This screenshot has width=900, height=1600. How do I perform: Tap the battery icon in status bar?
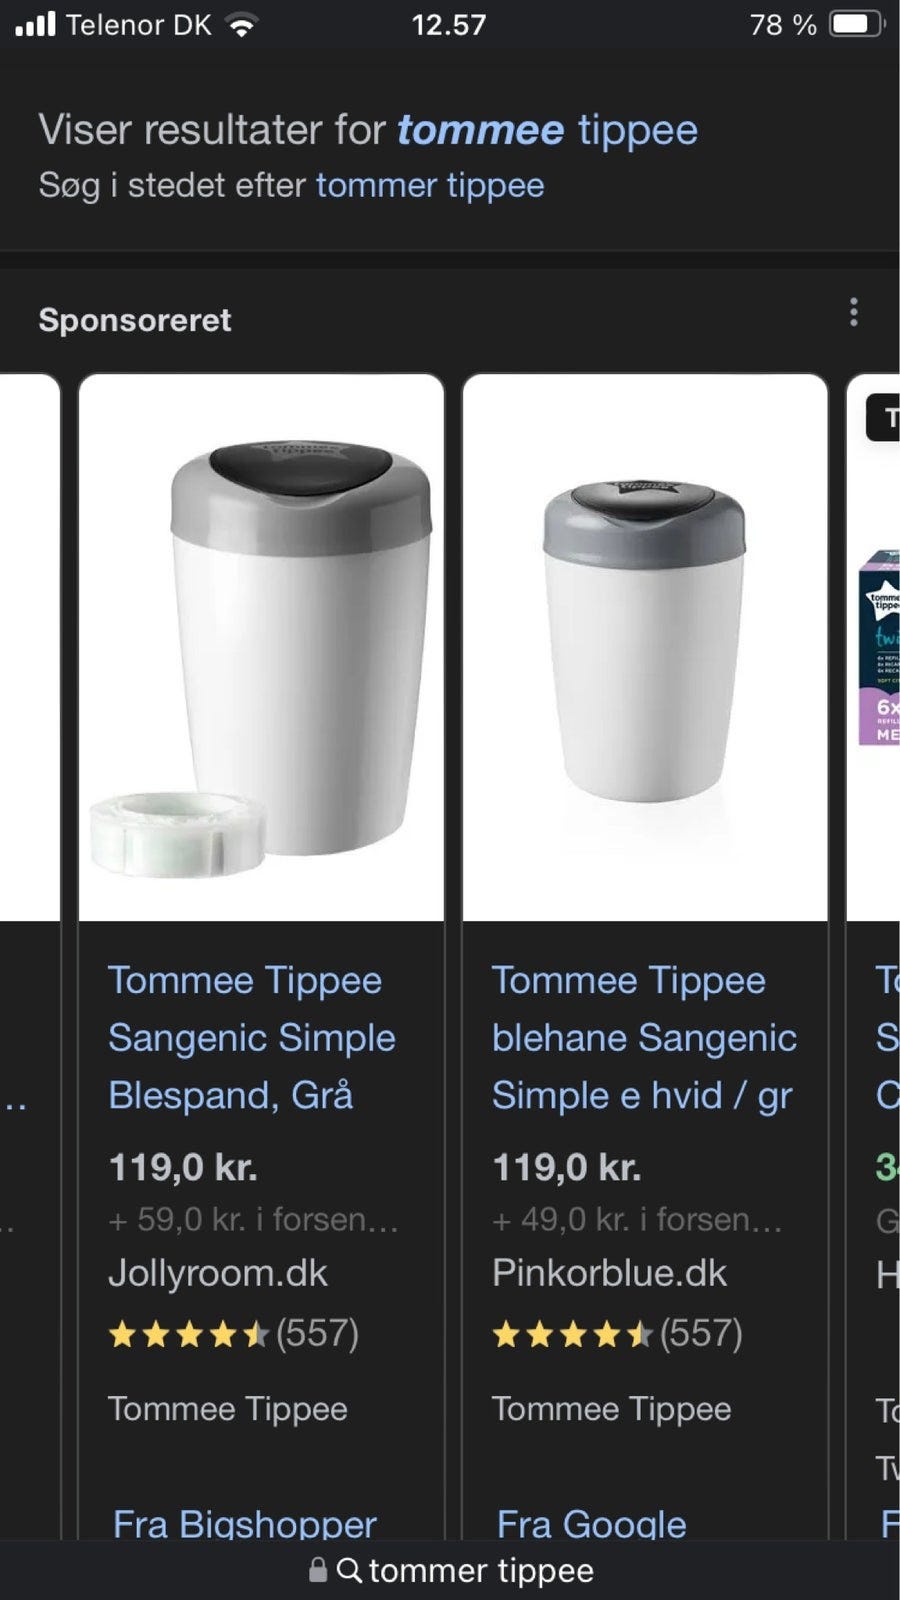click(x=857, y=24)
